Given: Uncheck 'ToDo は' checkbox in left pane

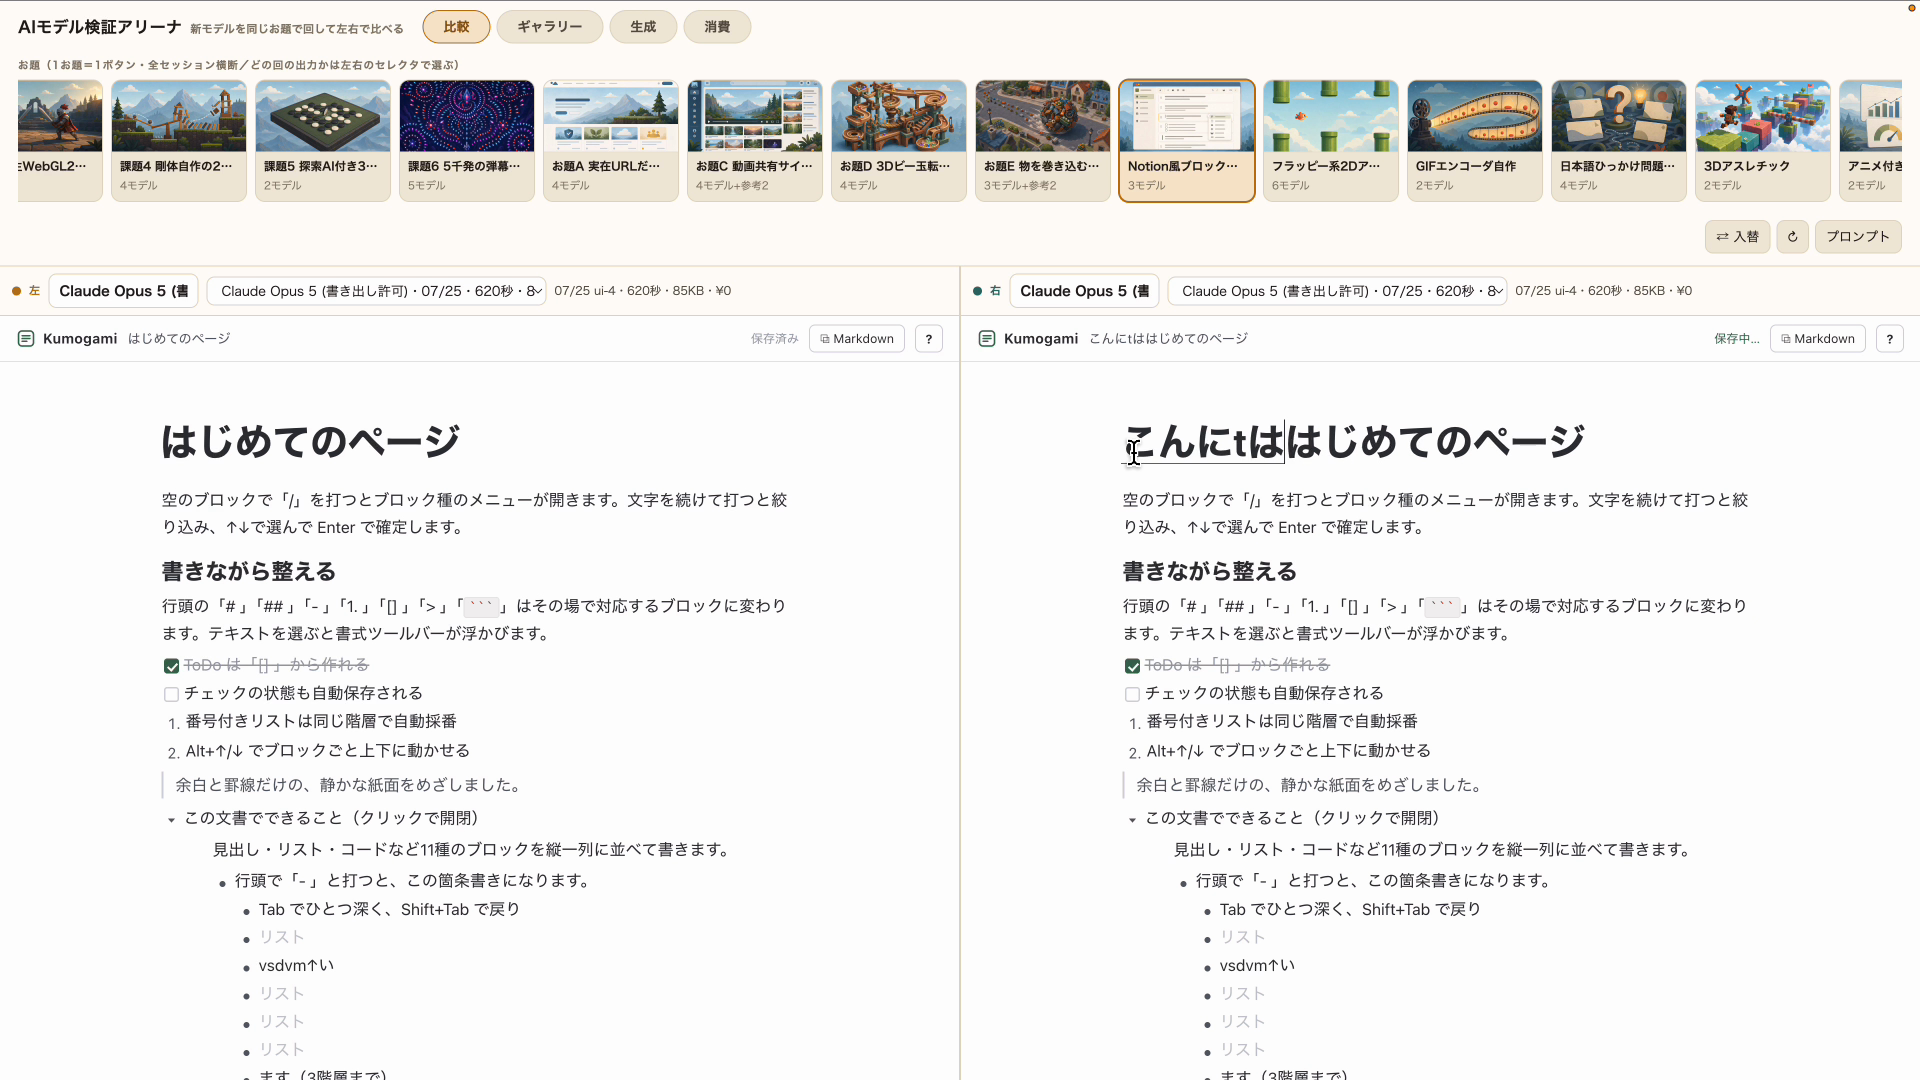Looking at the screenshot, I should coord(171,666).
